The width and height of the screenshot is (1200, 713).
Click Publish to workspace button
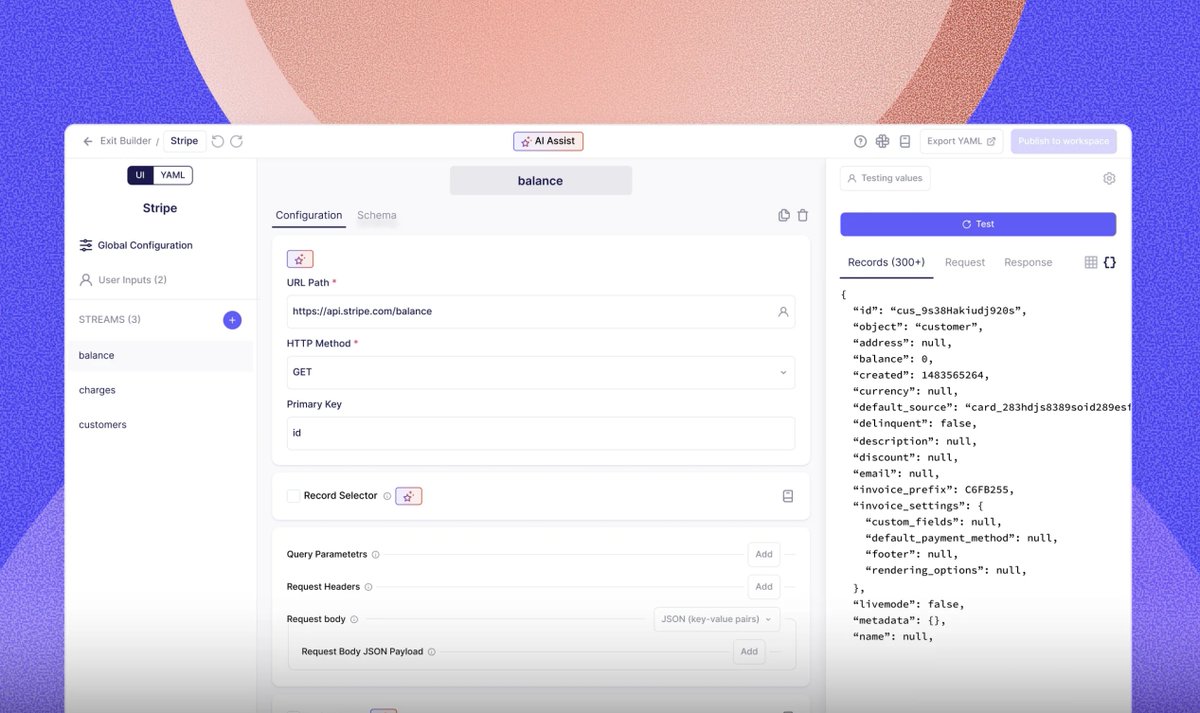(1063, 141)
